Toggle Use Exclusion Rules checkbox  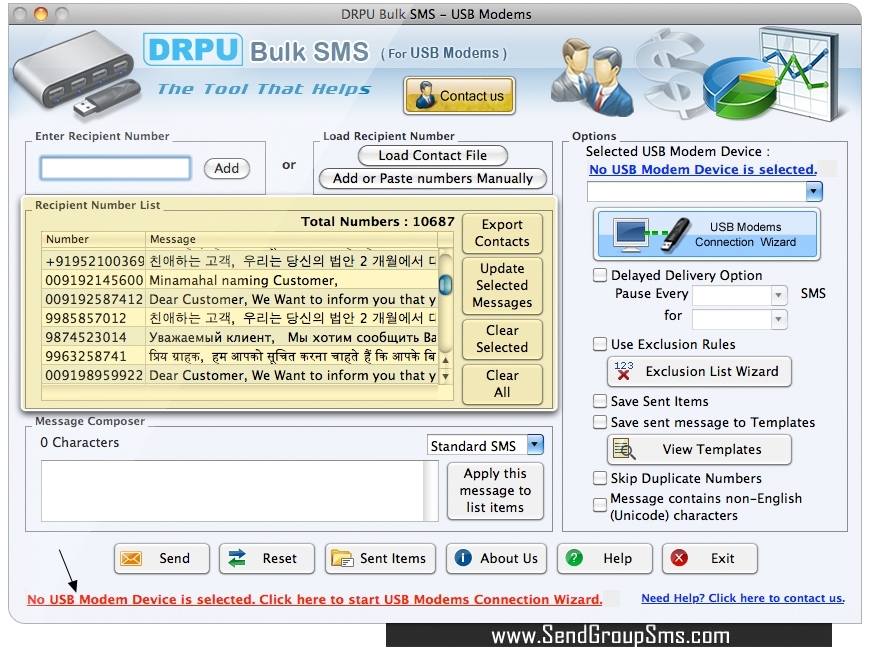tap(600, 344)
